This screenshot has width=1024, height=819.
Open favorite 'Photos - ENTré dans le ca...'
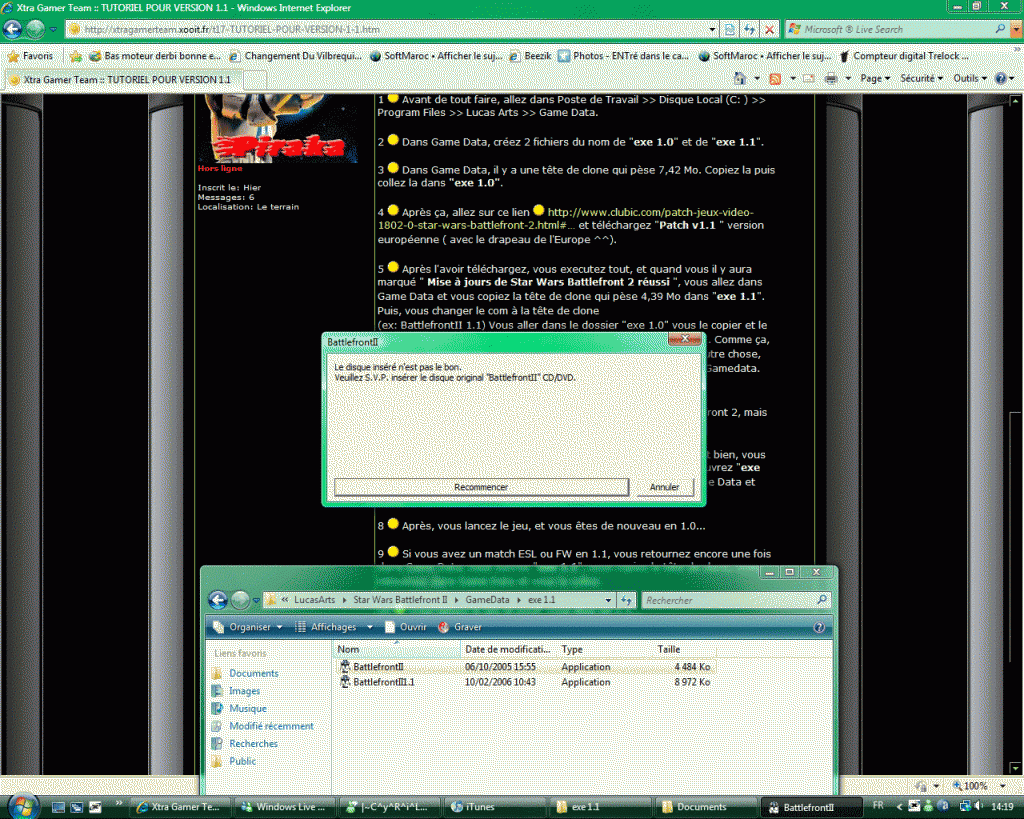click(623, 56)
